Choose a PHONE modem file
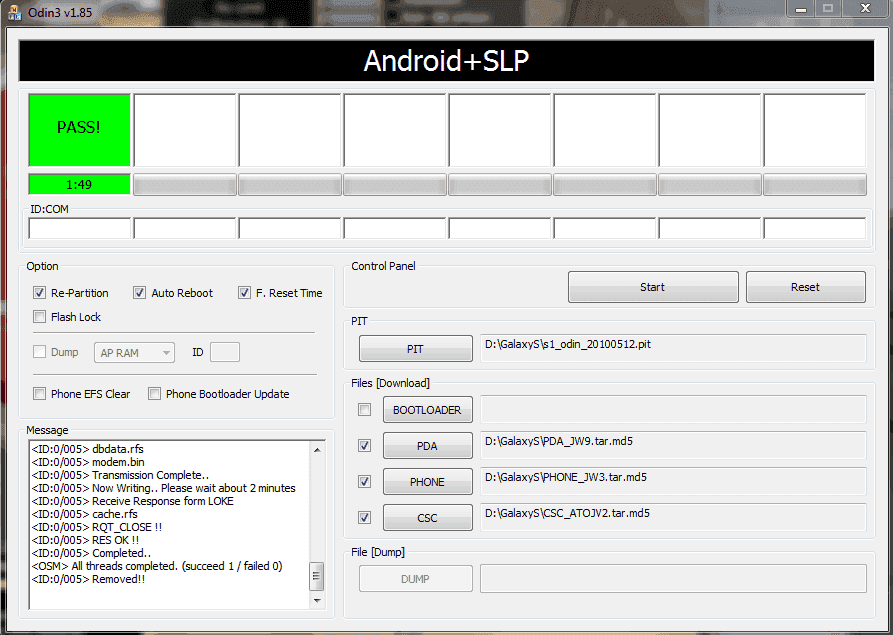Screen dimensions: 893x635 [x=428, y=481]
